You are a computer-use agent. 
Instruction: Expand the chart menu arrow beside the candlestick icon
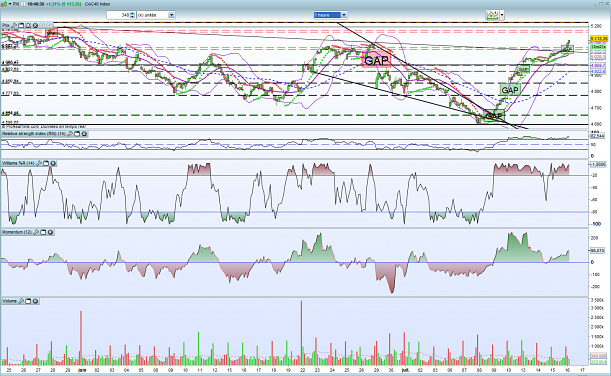coord(10,4)
